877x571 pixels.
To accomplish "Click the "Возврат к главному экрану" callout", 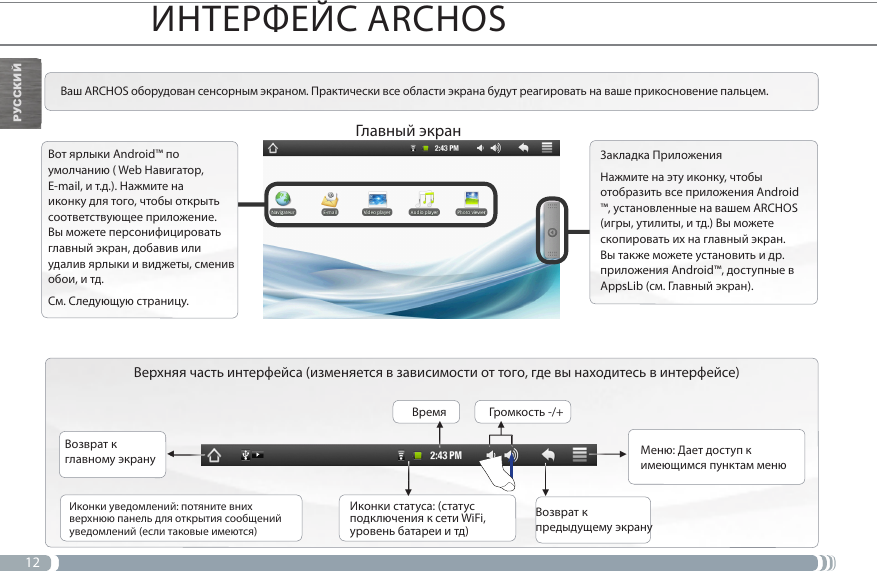I will coord(112,455).
